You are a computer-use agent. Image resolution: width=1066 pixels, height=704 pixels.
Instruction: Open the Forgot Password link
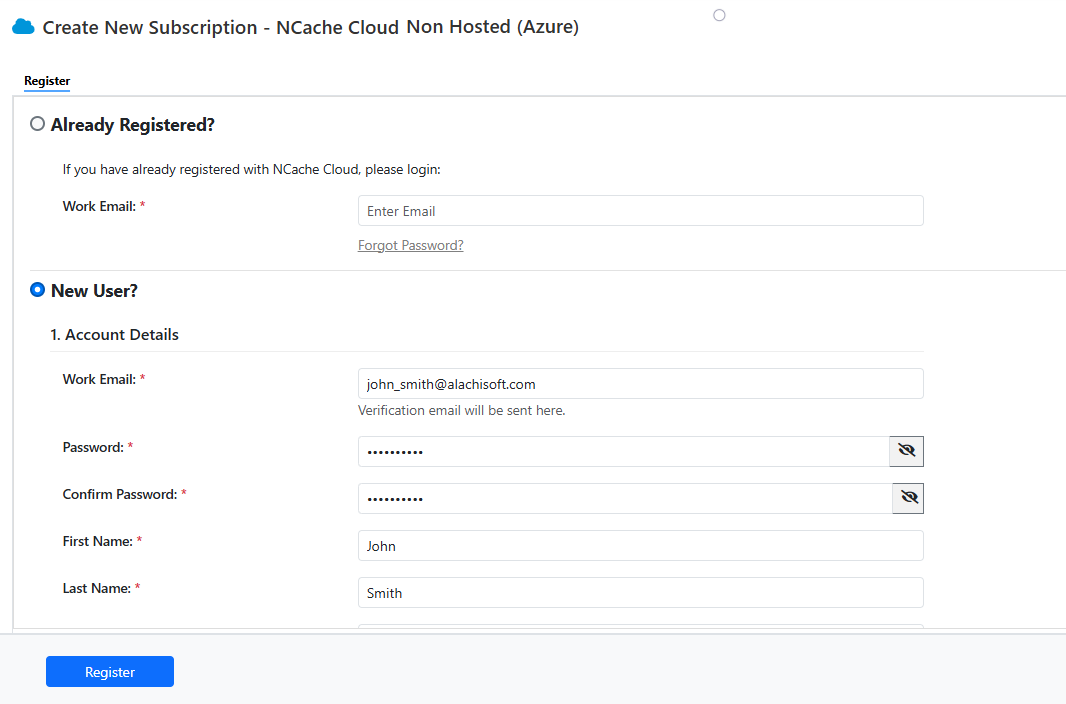click(410, 245)
